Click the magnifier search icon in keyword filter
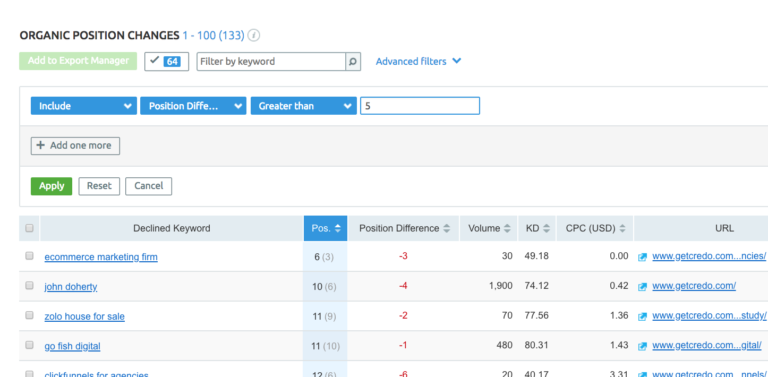The height and width of the screenshot is (377, 768). pos(353,62)
